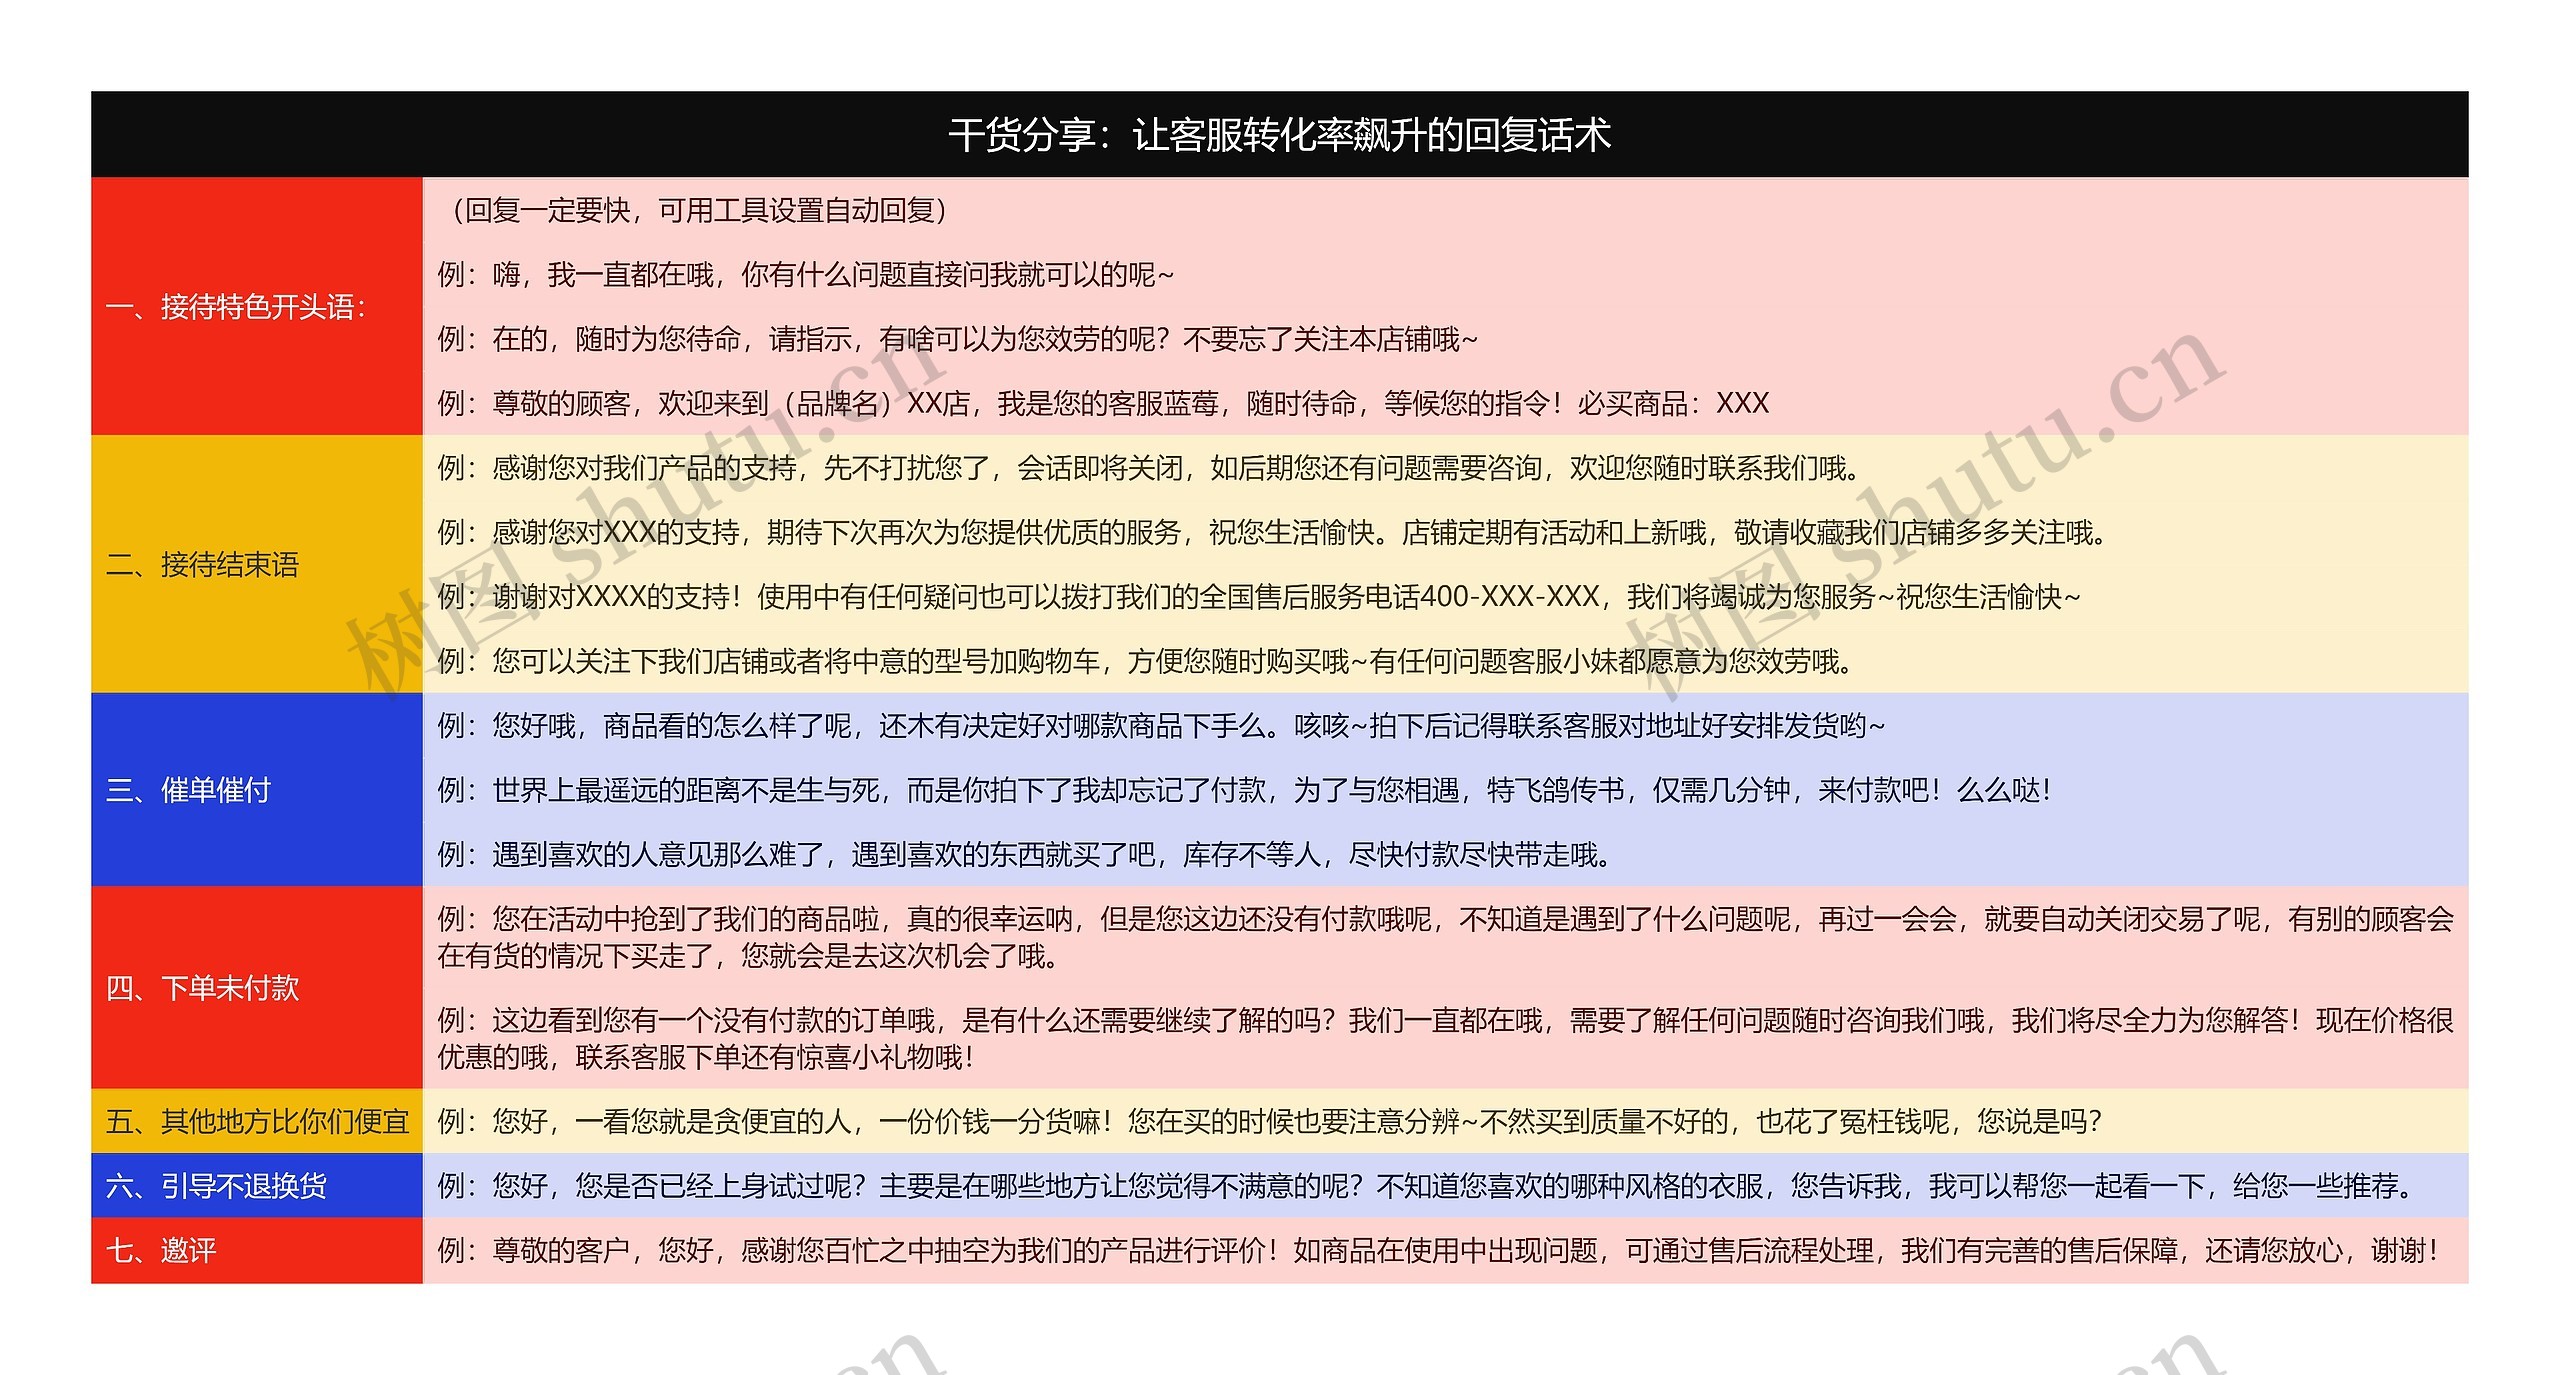
Task: Select the '三、催单催付' category cell
Action: 257,790
